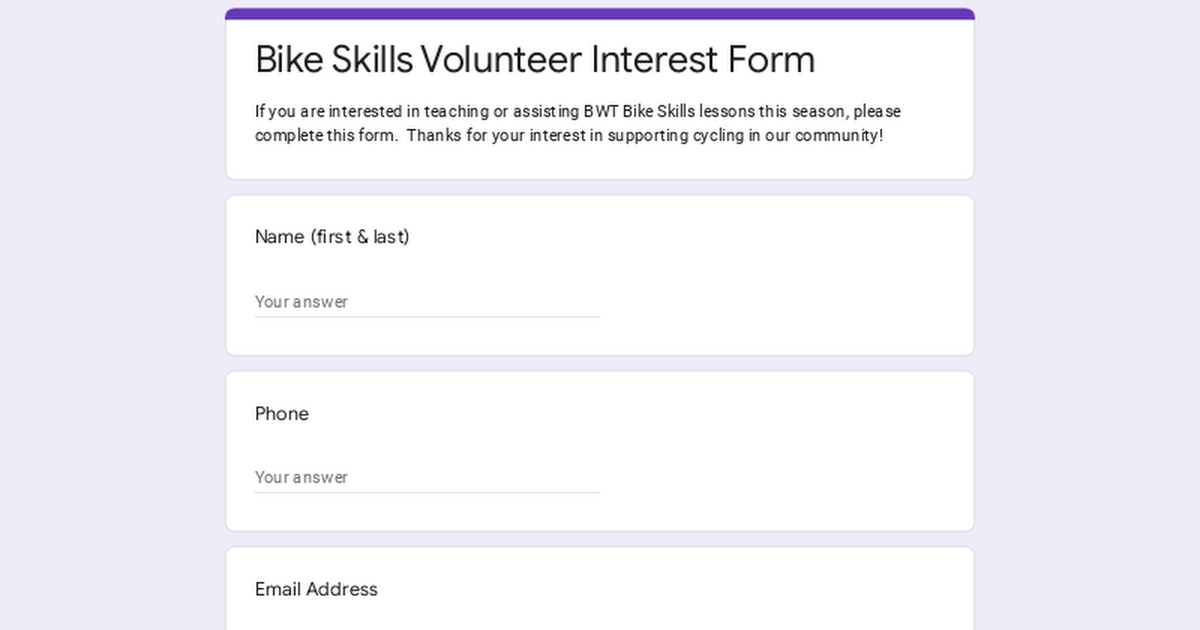Click the "Email Address" question label
Image resolution: width=1200 pixels, height=630 pixels.
coord(316,589)
